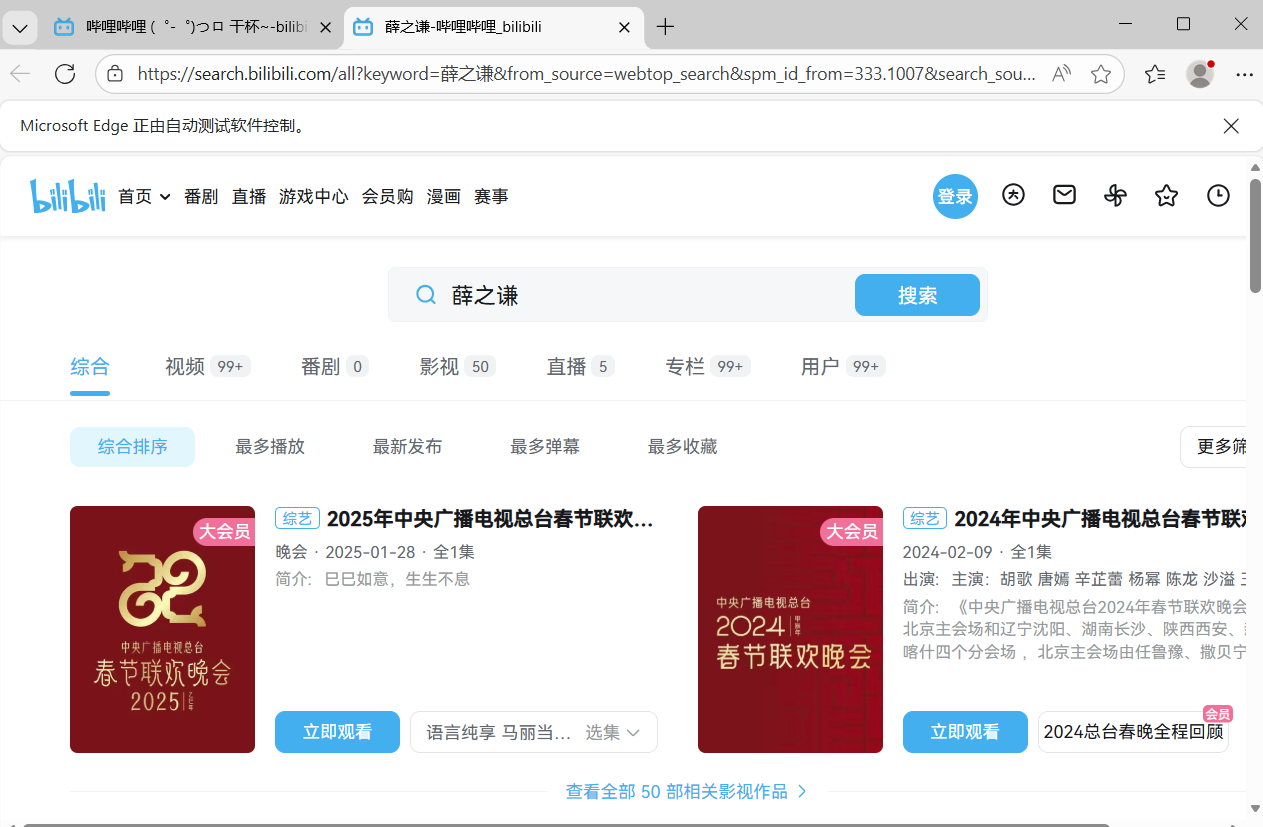Open 更多筛选 filter options

[1213, 447]
